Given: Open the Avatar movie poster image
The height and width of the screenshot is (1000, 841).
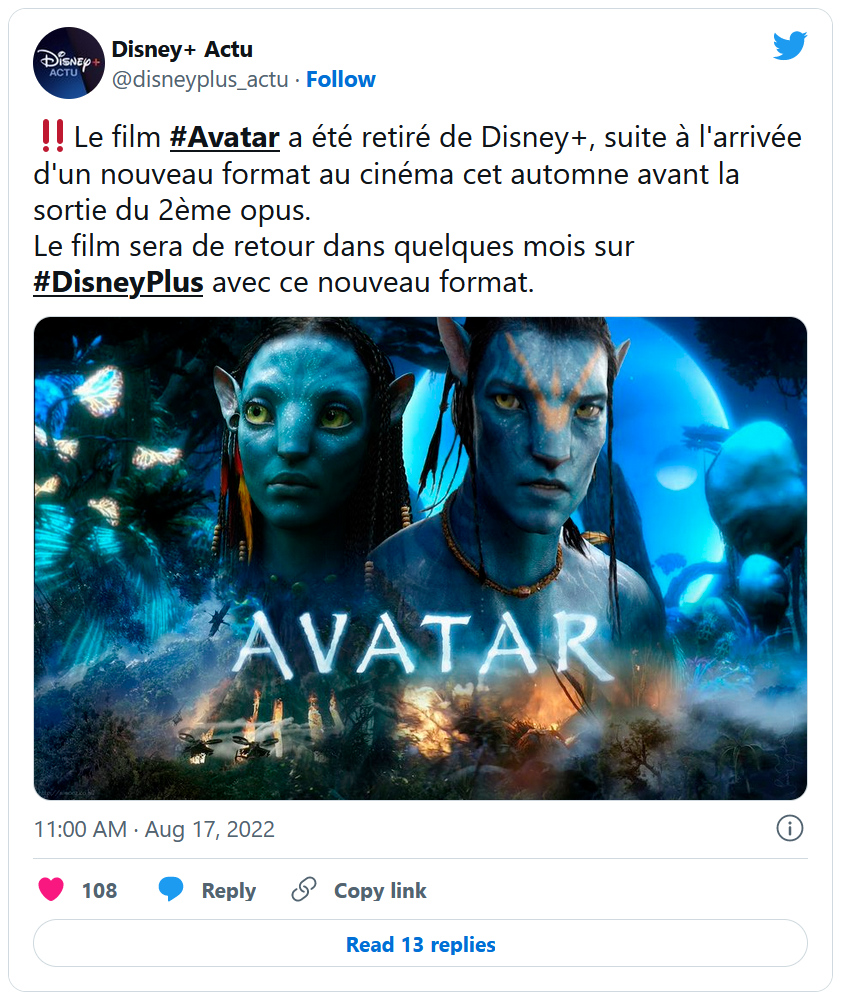Looking at the screenshot, I should pyautogui.click(x=420, y=558).
